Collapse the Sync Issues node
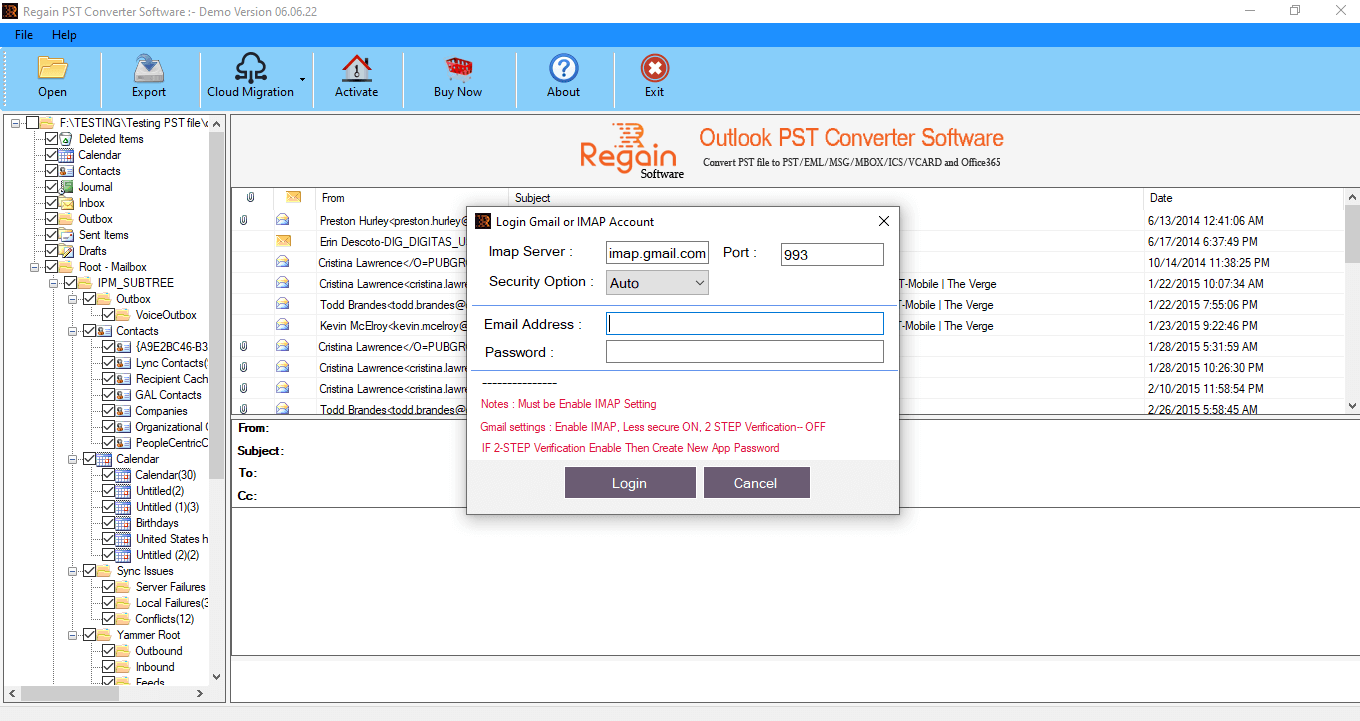This screenshot has height=721, width=1360. 73,571
